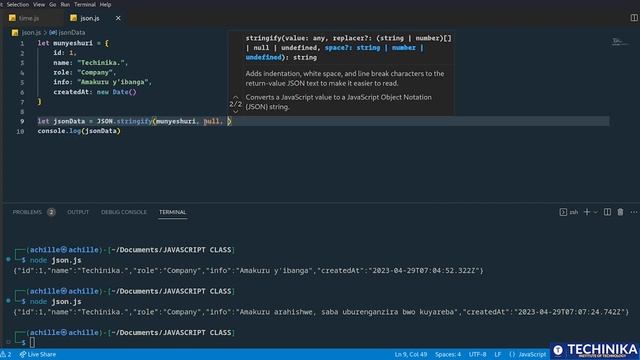Screen dimensions: 640x360
Task: Click jsonData symbol in the breadcrumb
Action: click(x=72, y=32)
